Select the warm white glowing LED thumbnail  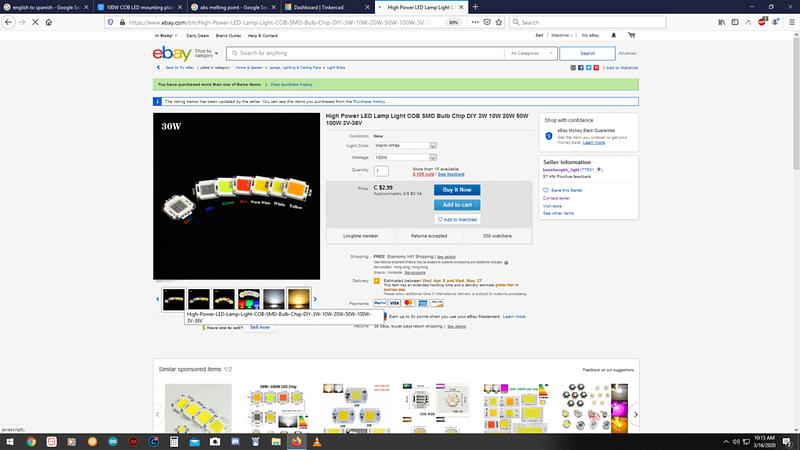click(298, 299)
